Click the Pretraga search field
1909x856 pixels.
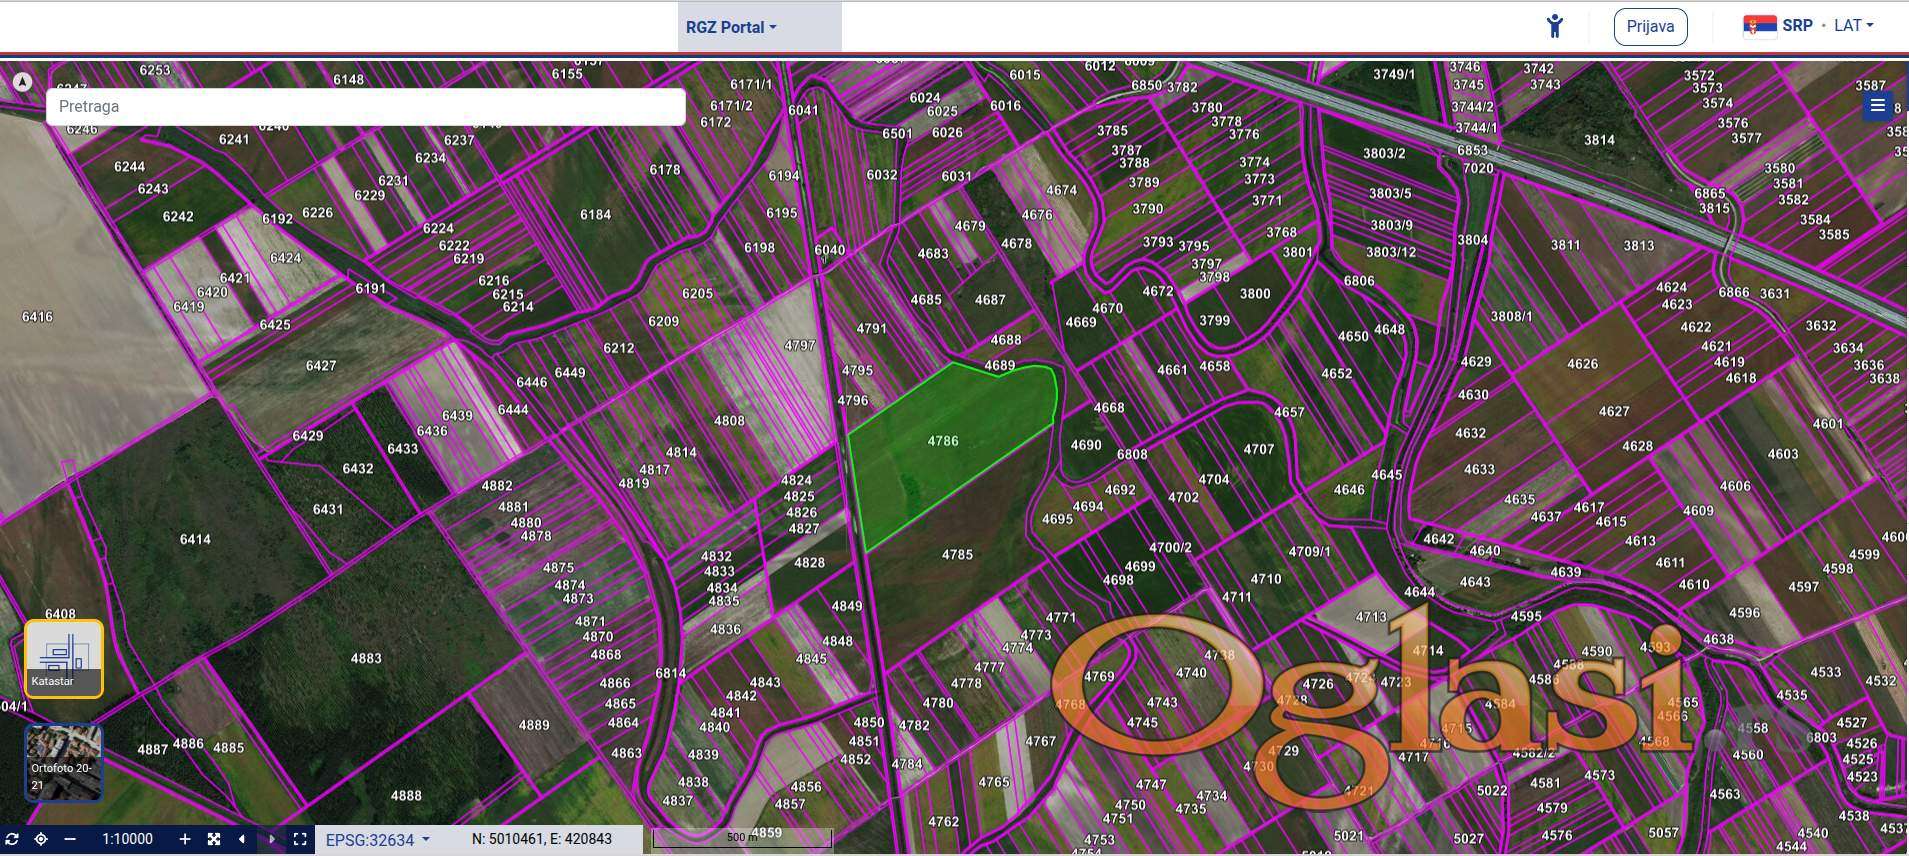click(365, 106)
